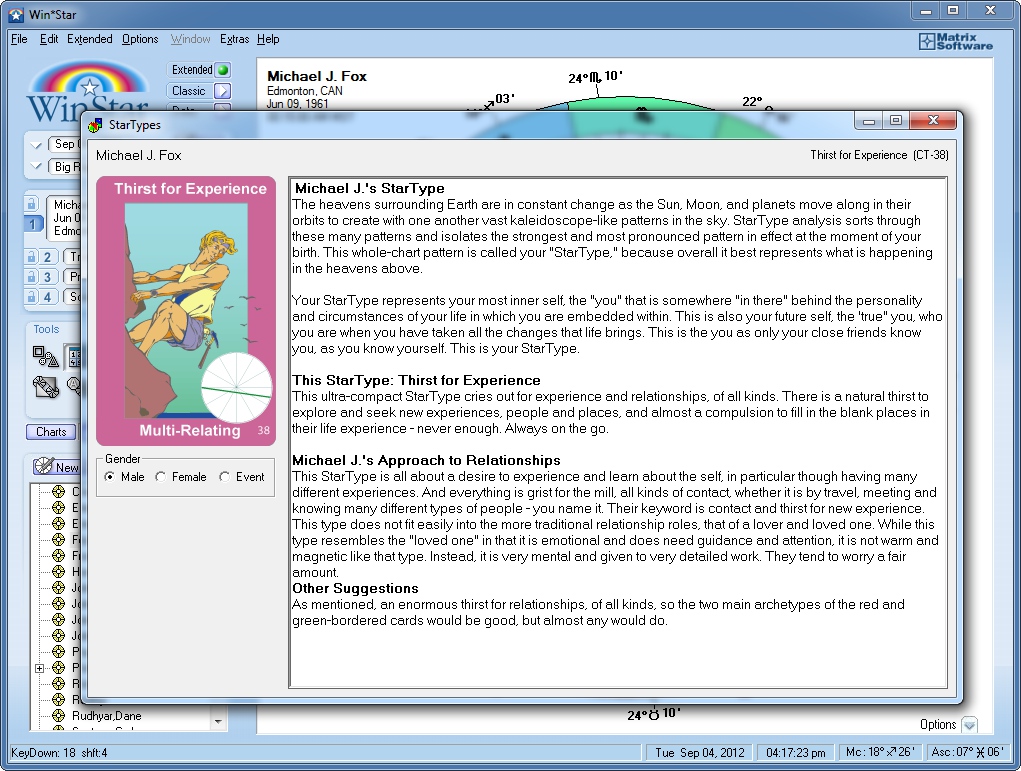Click the number grid tool icon in Tools
The width and height of the screenshot is (1021, 771).
coord(74,356)
